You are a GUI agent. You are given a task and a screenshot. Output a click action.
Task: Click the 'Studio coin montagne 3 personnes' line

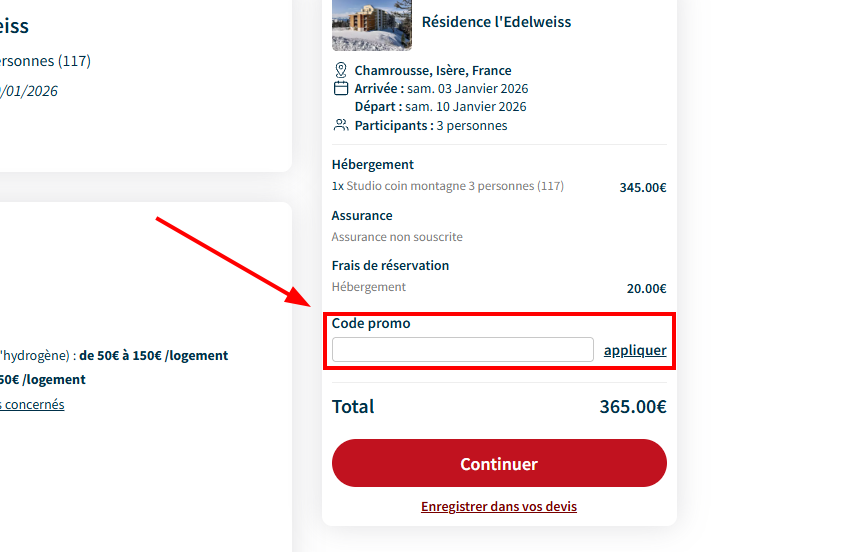pyautogui.click(x=455, y=186)
